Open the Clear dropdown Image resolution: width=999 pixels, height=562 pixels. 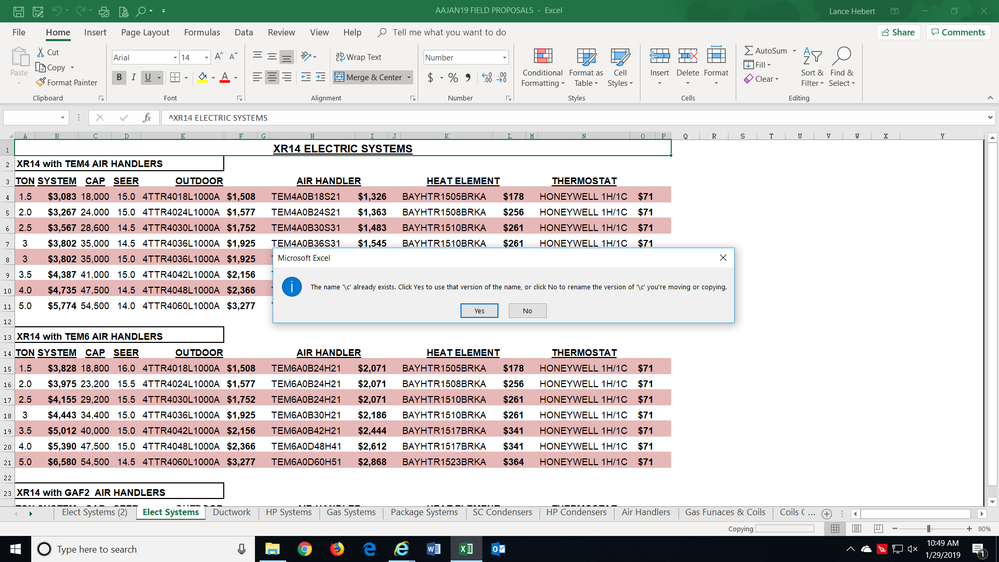761,79
